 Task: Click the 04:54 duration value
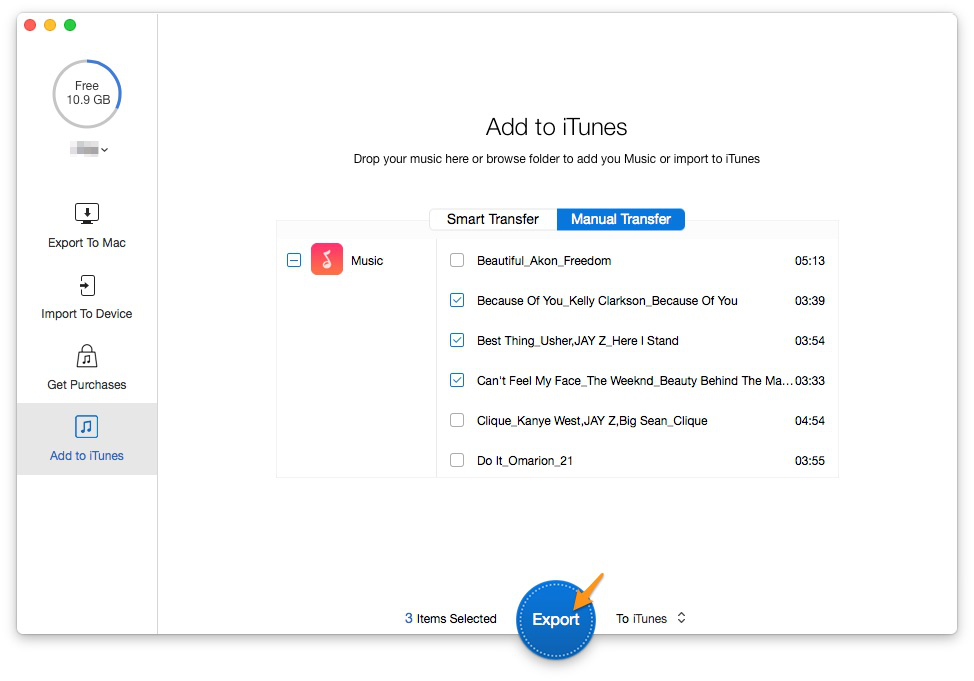click(810, 421)
